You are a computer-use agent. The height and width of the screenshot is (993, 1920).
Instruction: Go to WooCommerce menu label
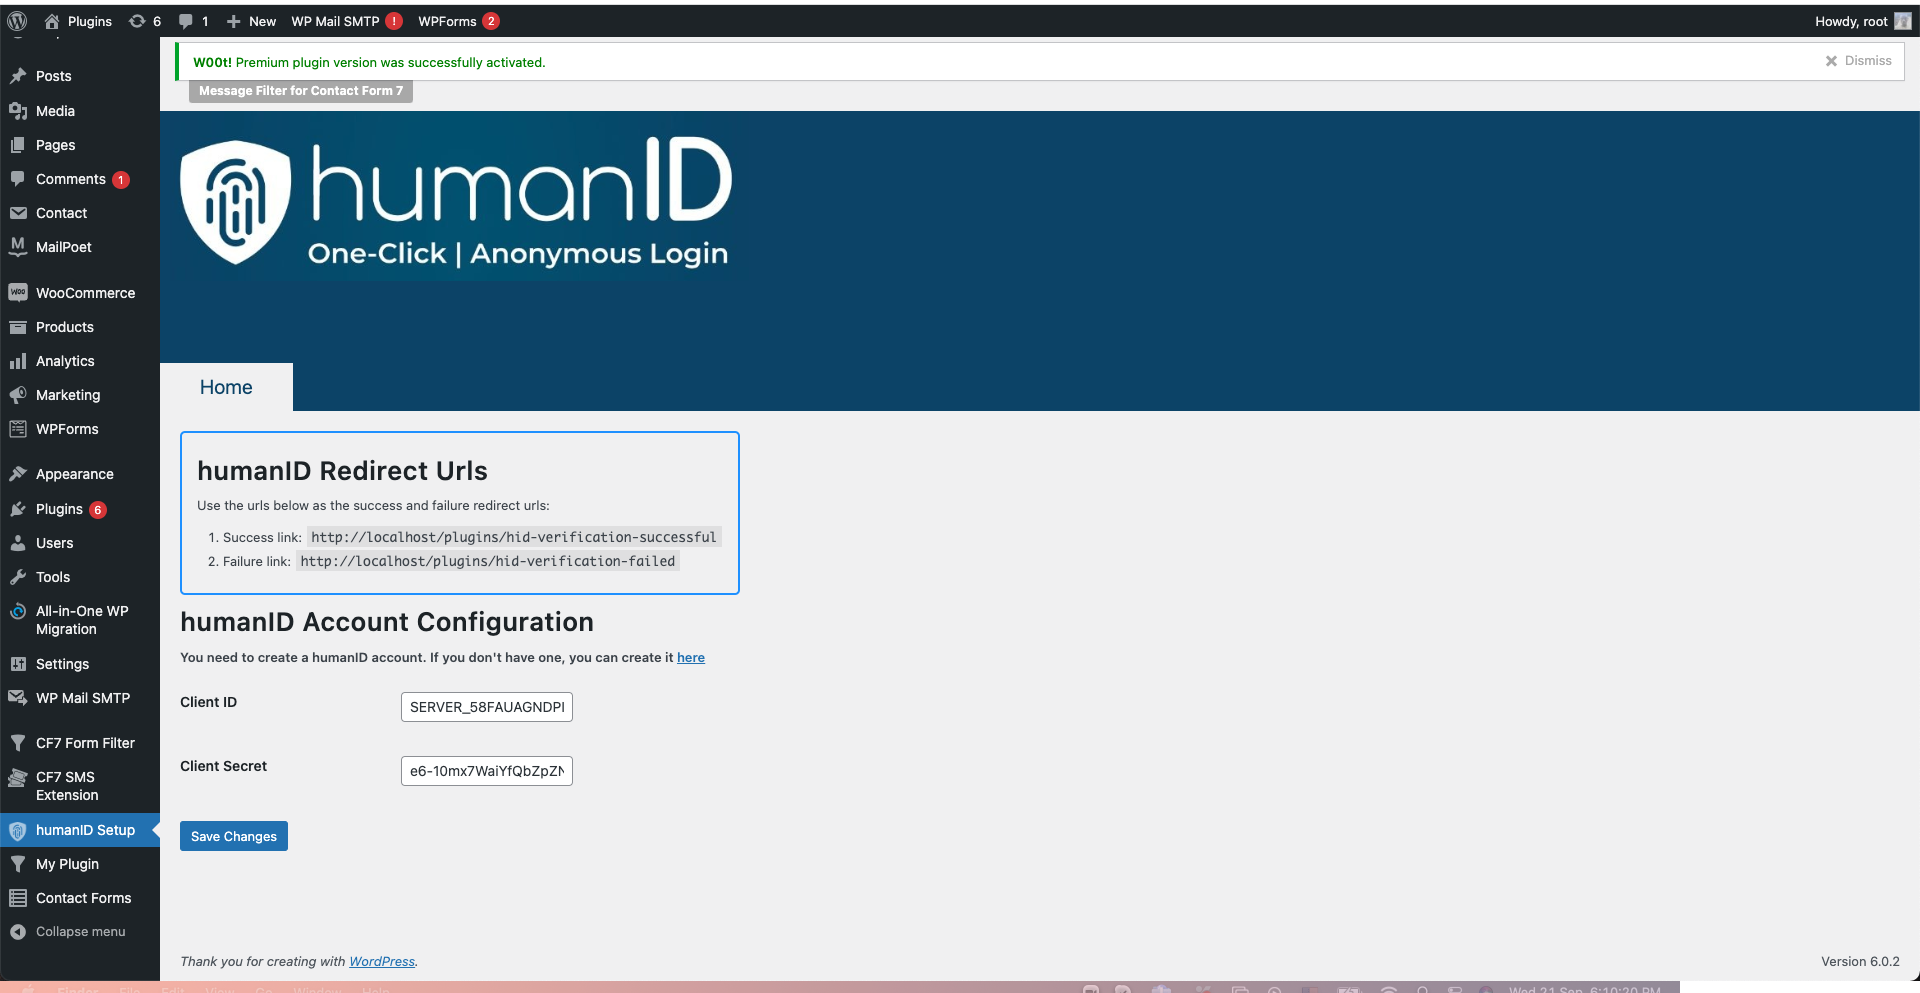(x=85, y=293)
